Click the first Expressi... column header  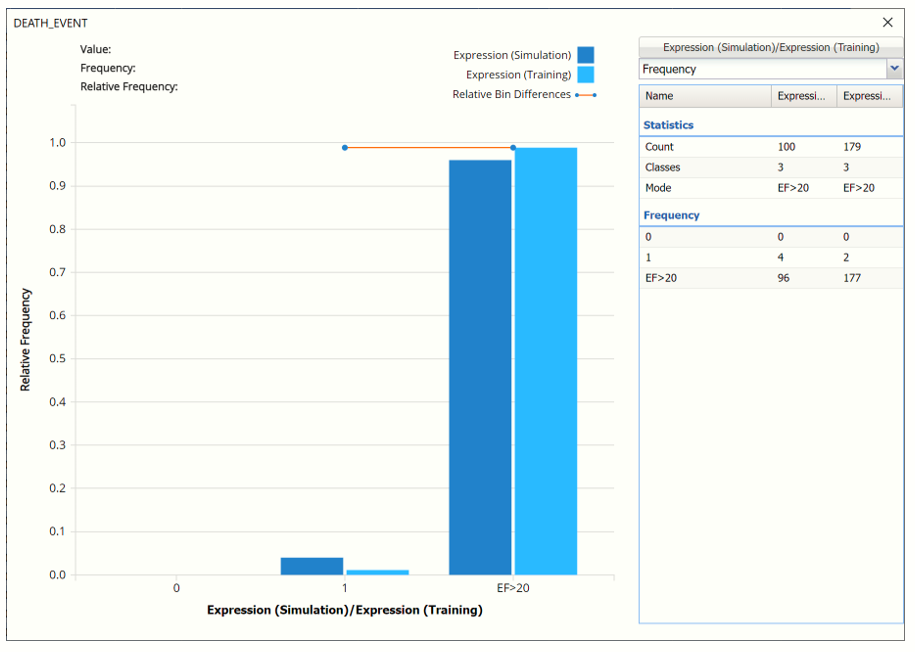[x=803, y=96]
